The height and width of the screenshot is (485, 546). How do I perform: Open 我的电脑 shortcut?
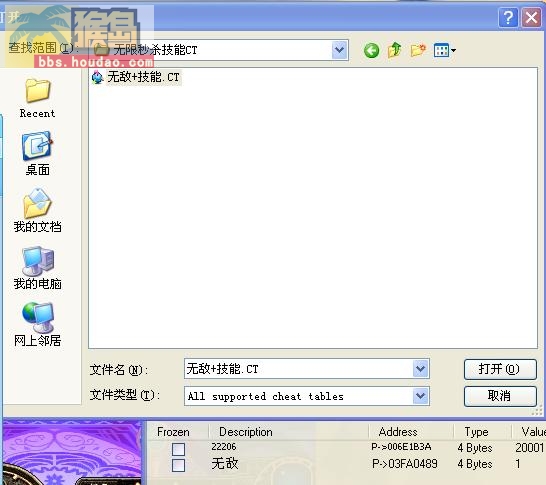click(37, 268)
